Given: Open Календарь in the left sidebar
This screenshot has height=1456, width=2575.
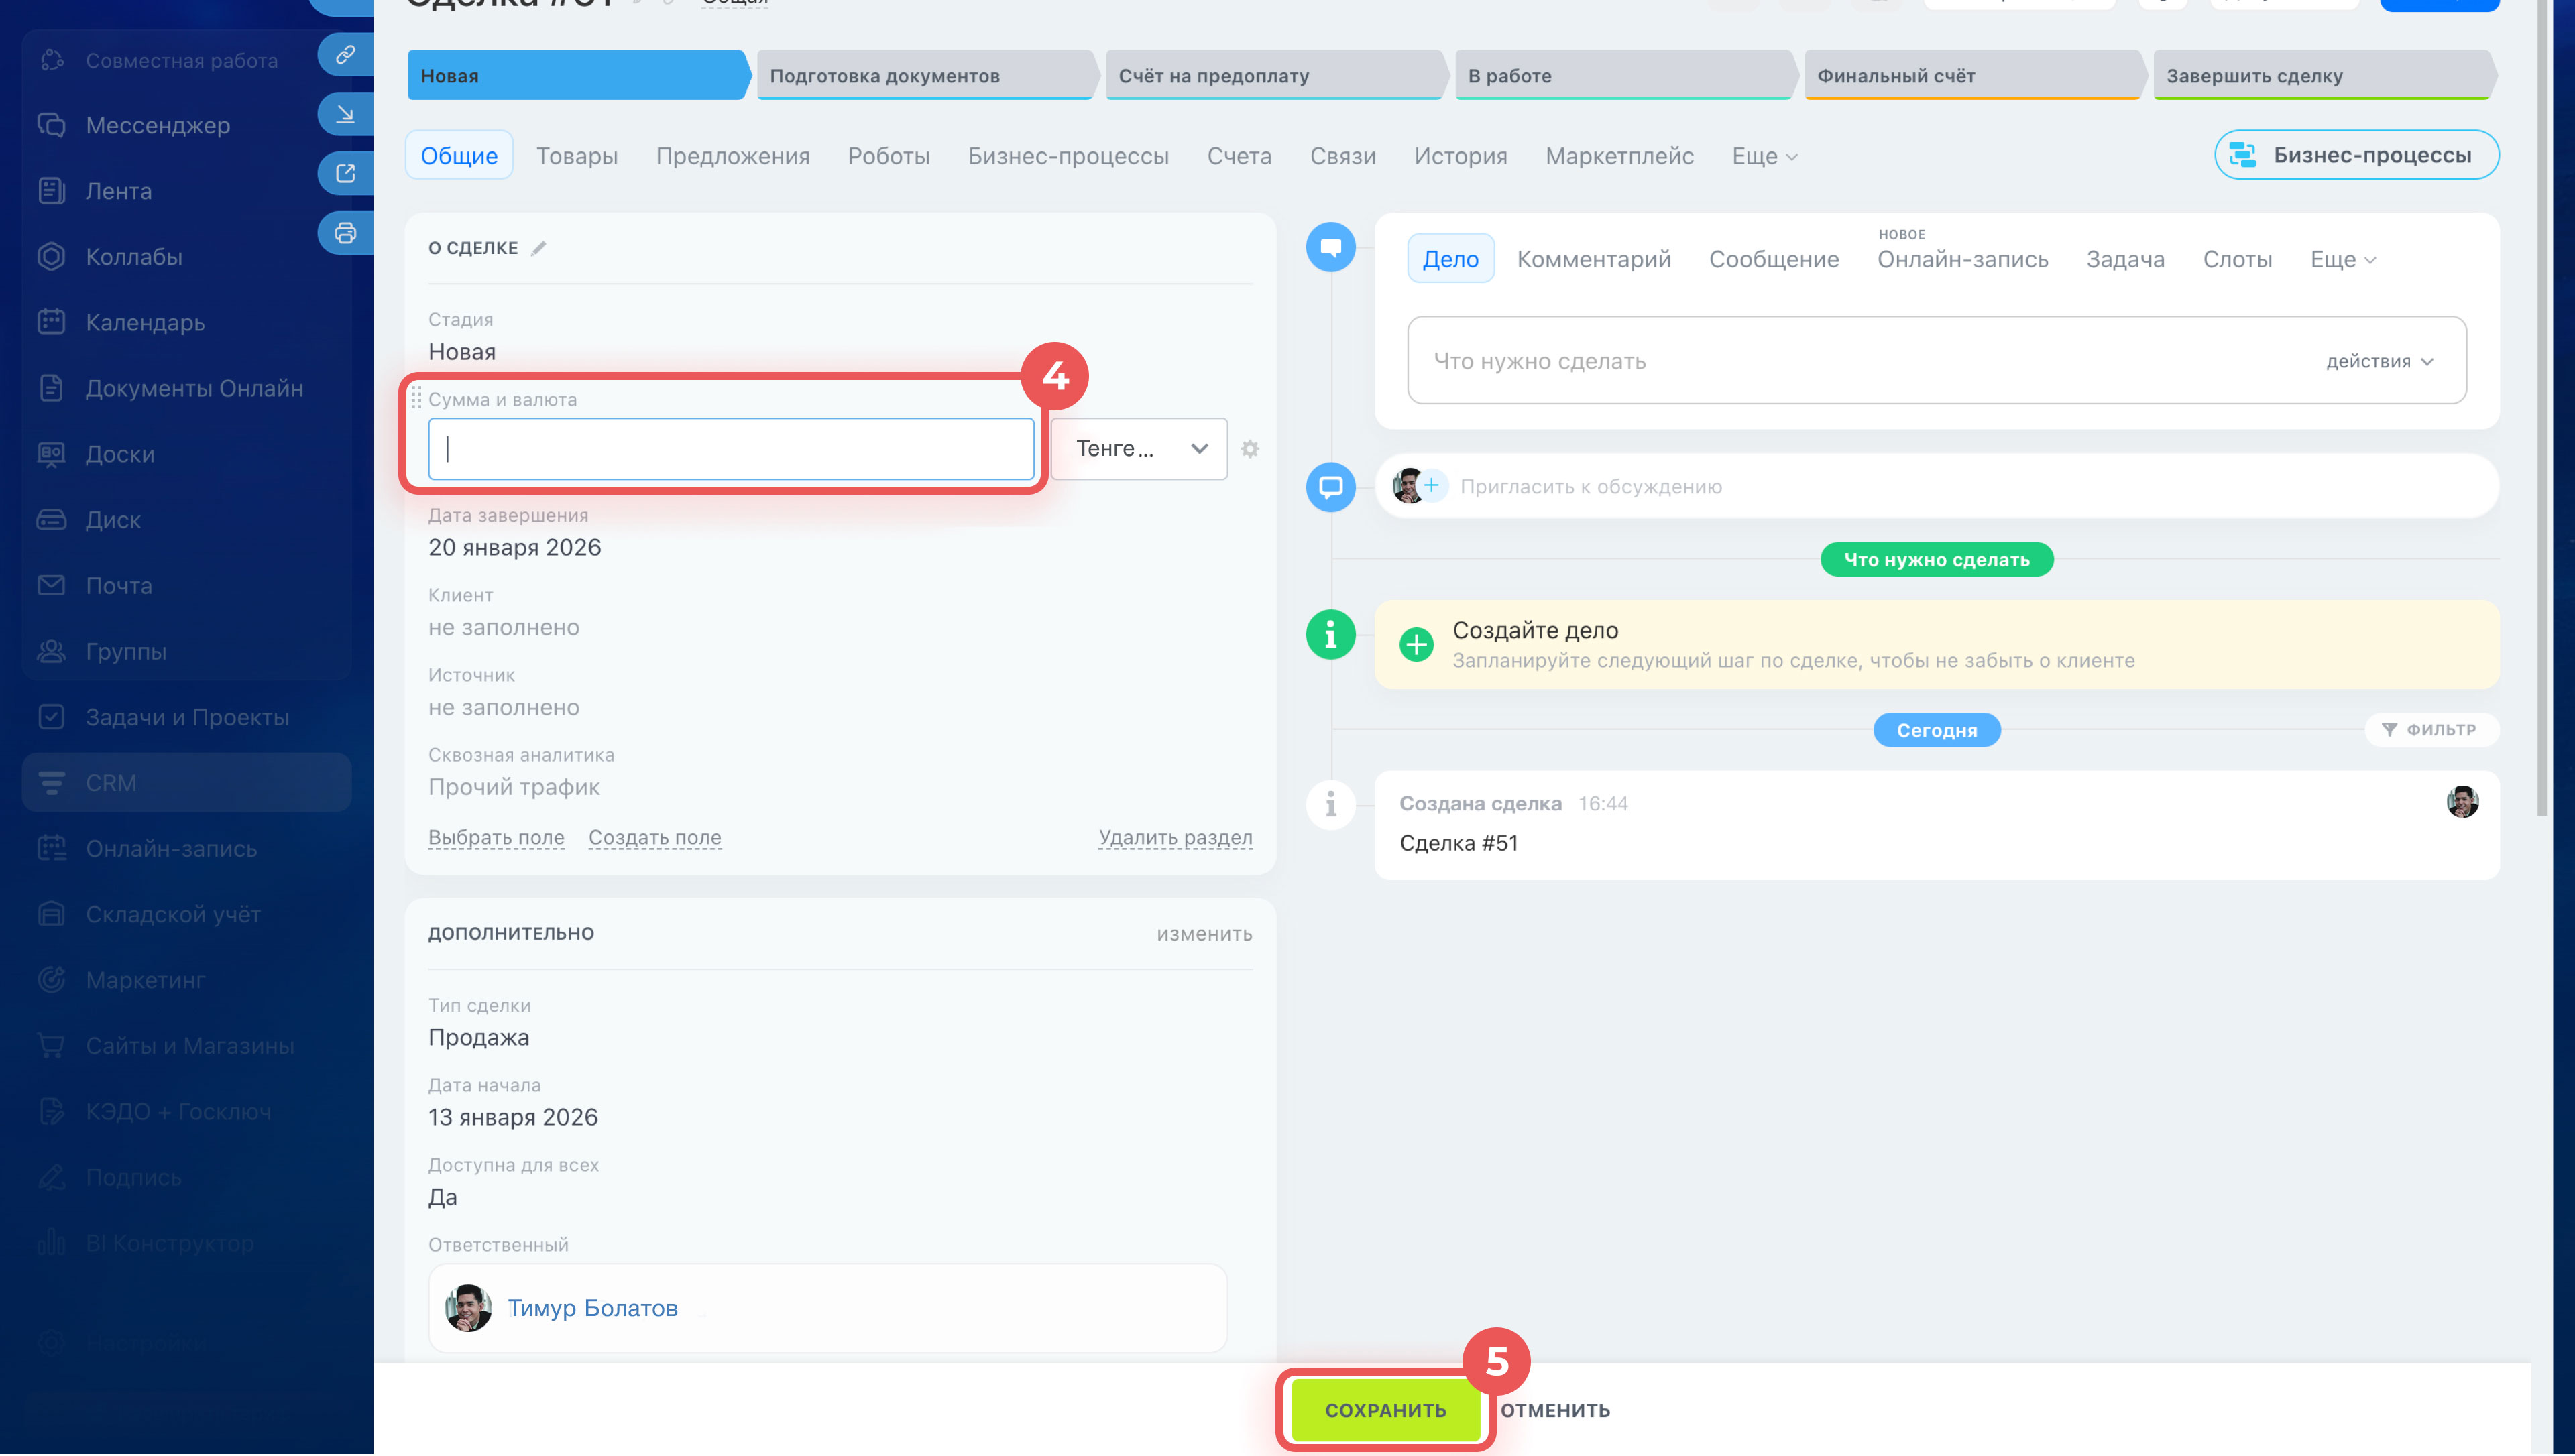Looking at the screenshot, I should point(144,322).
